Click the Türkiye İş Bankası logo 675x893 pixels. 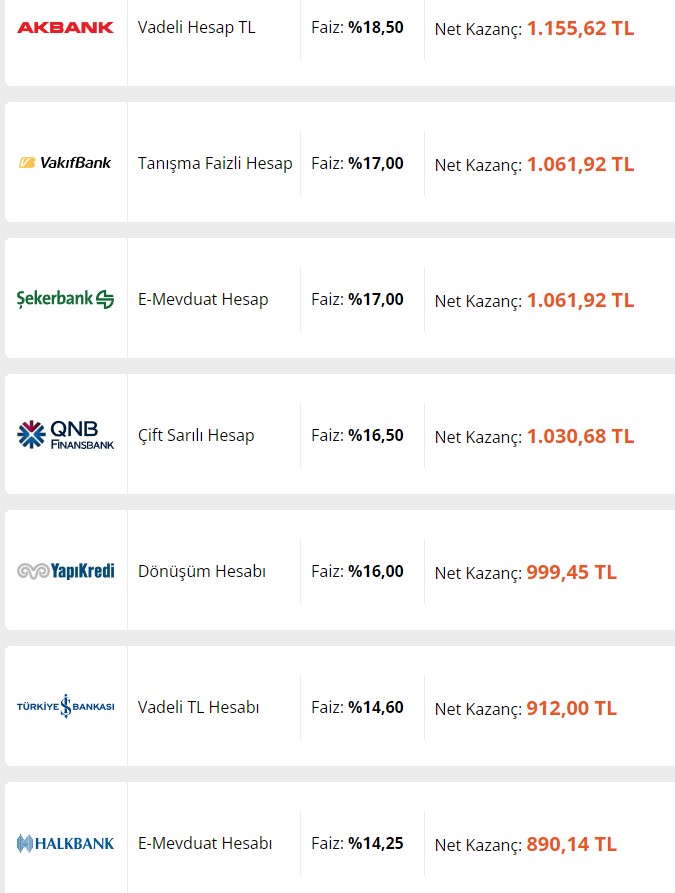tap(66, 706)
